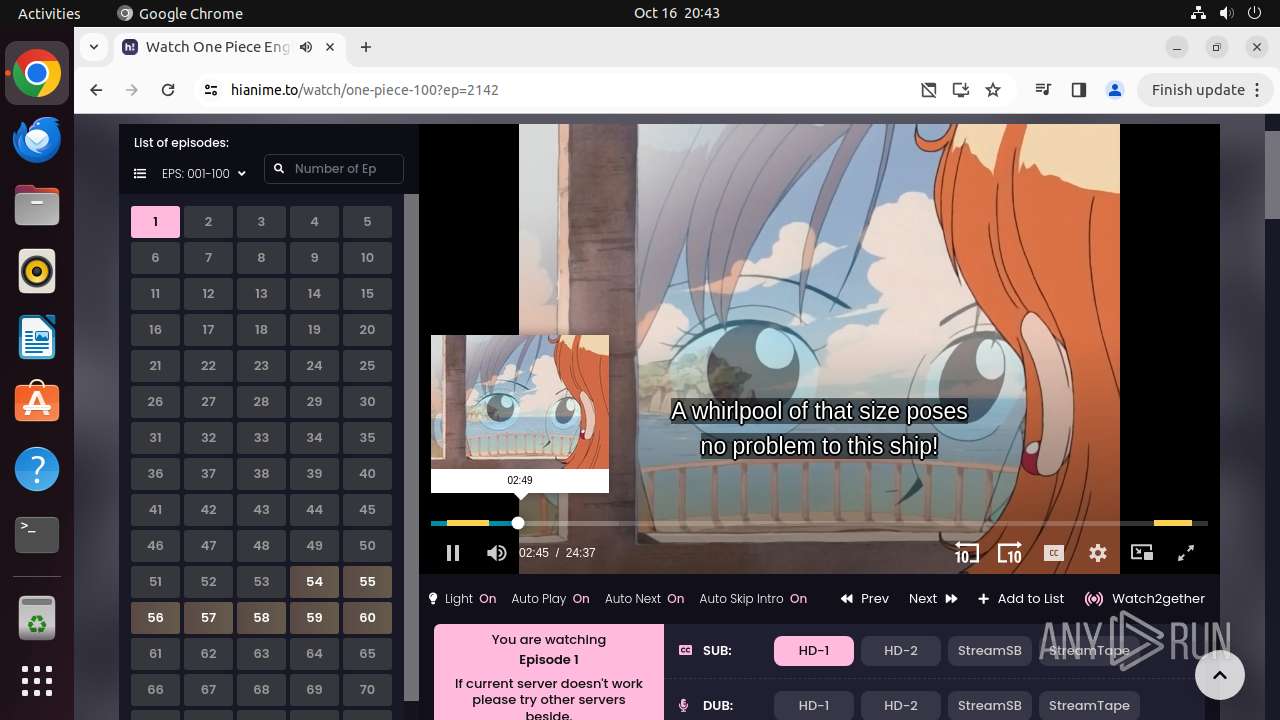1280x720 pixels.
Task: Enter fullscreen video mode
Action: [x=1186, y=553]
